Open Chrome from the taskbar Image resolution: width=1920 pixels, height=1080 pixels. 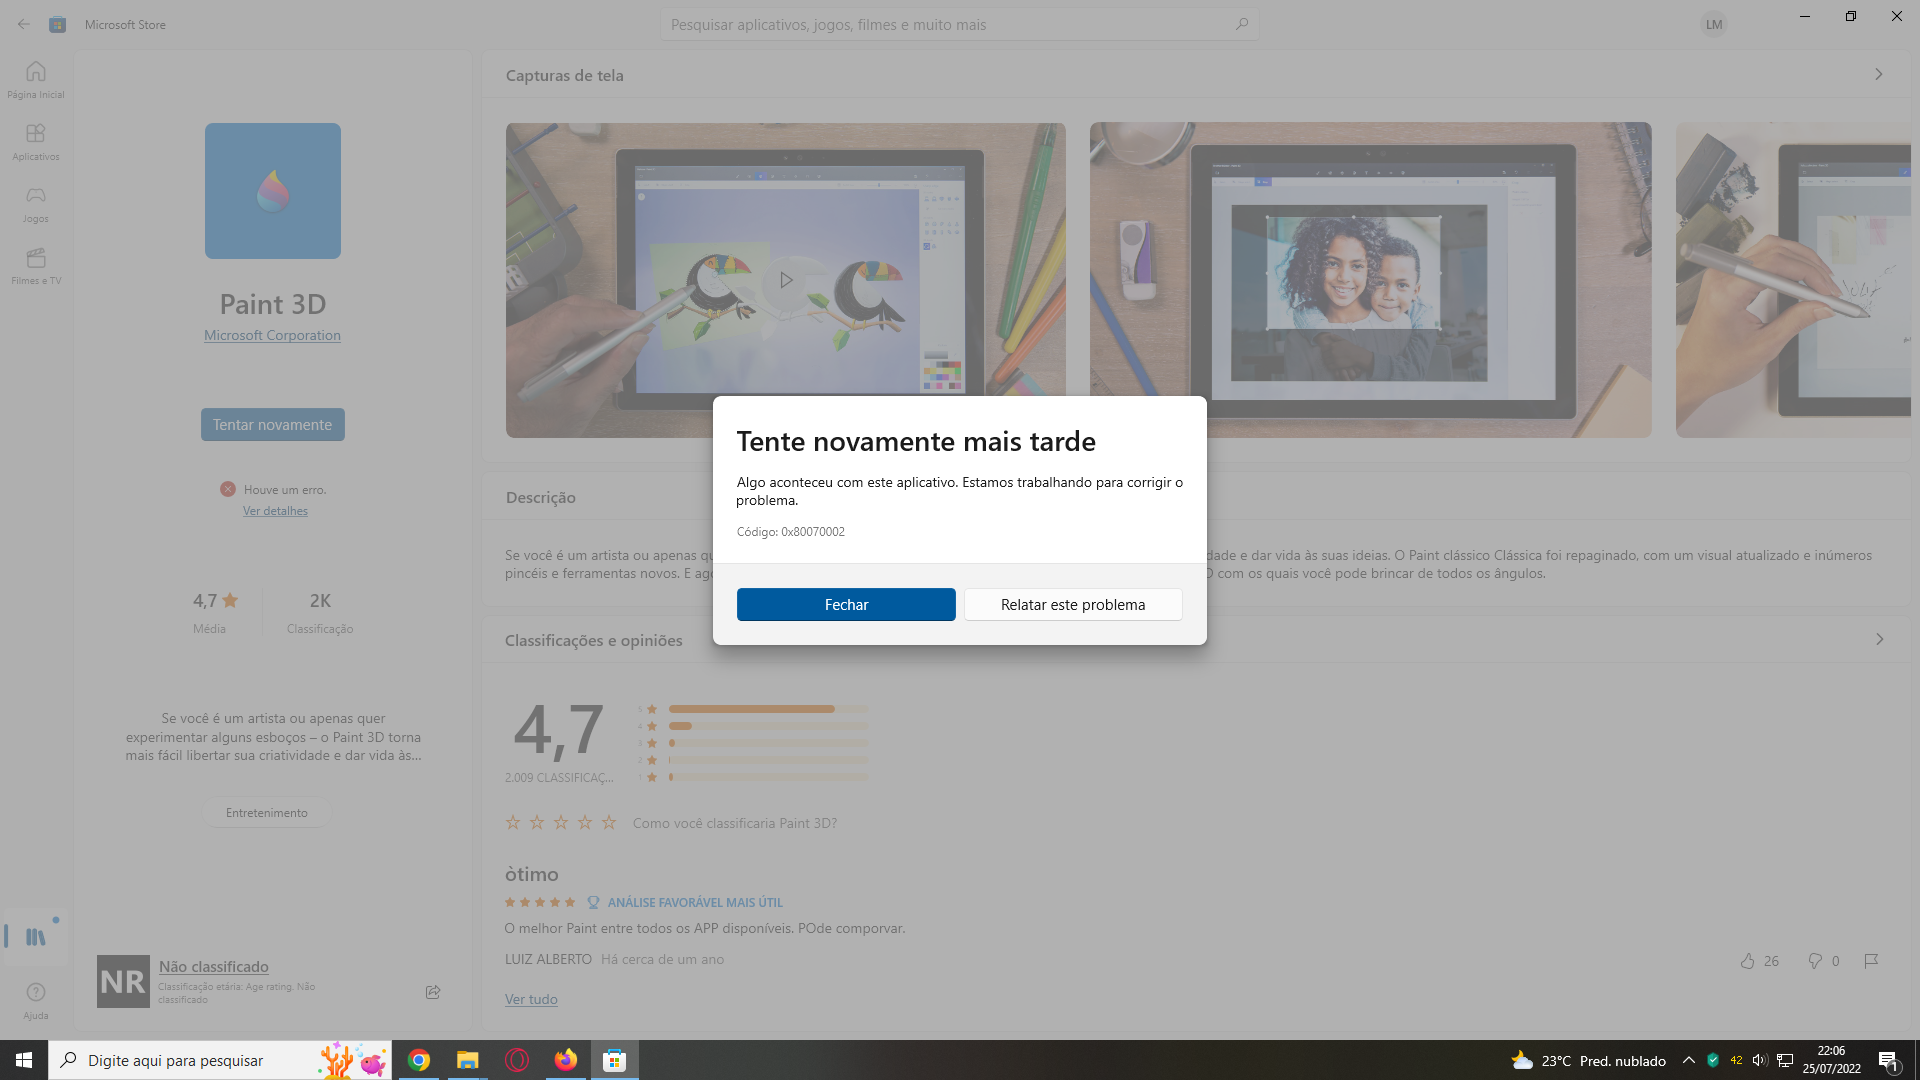click(419, 1060)
